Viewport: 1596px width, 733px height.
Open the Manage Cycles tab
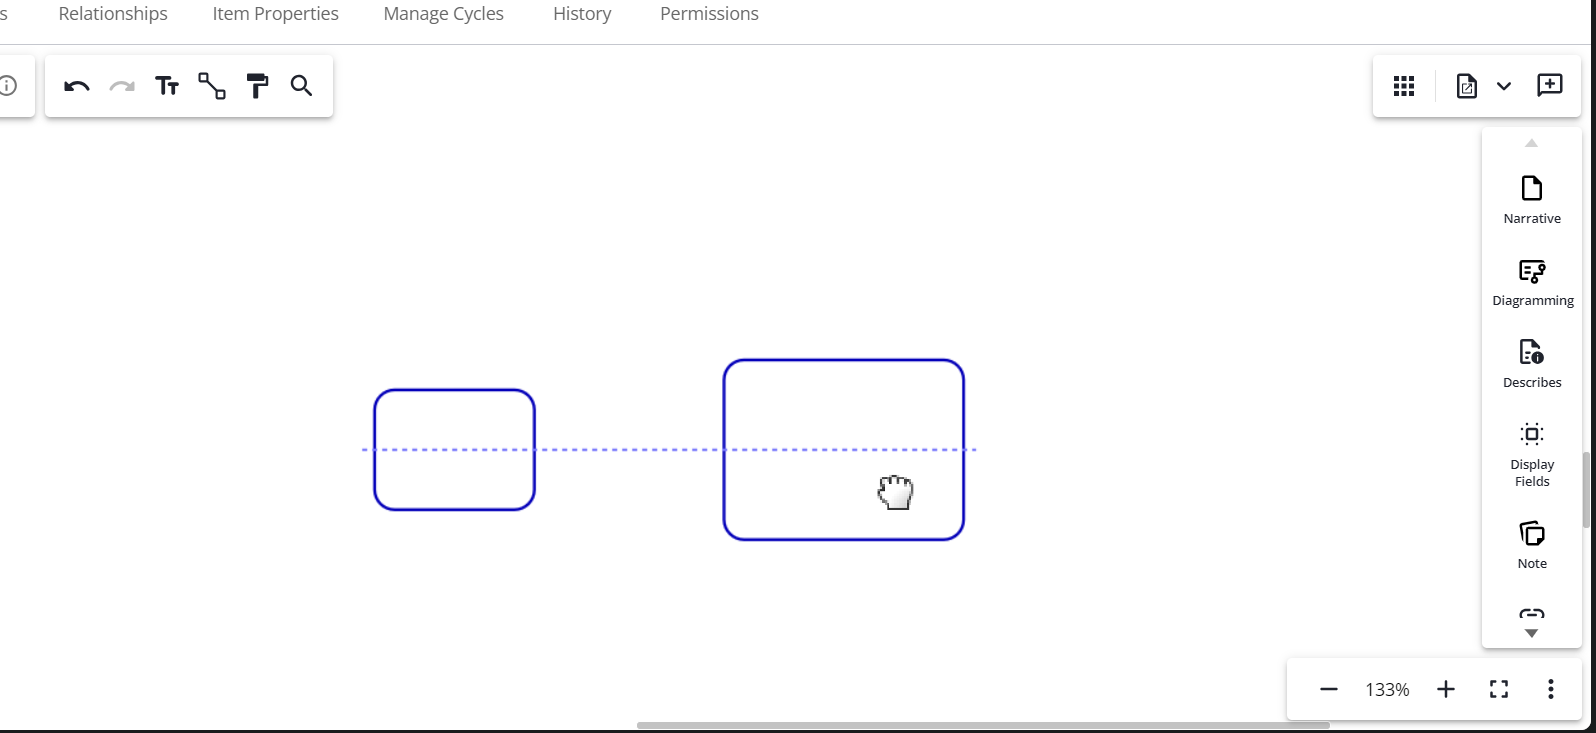coord(443,14)
